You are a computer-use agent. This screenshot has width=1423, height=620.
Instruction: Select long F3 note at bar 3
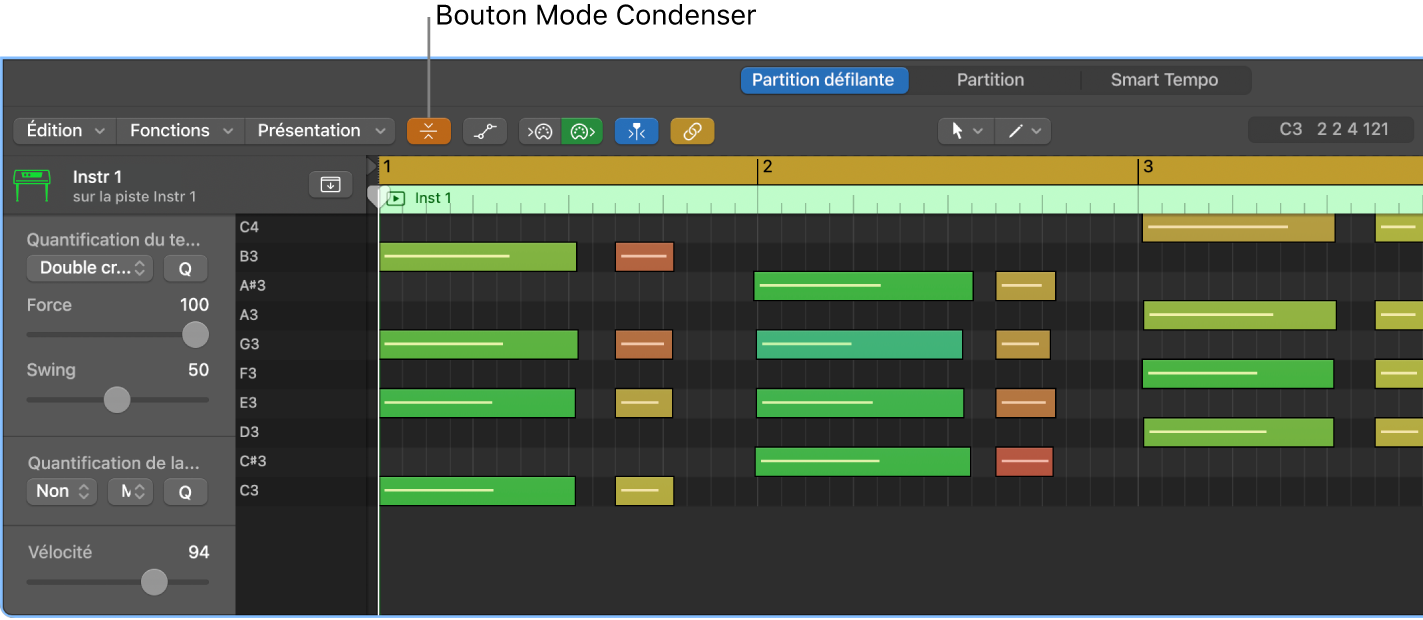(x=1238, y=374)
